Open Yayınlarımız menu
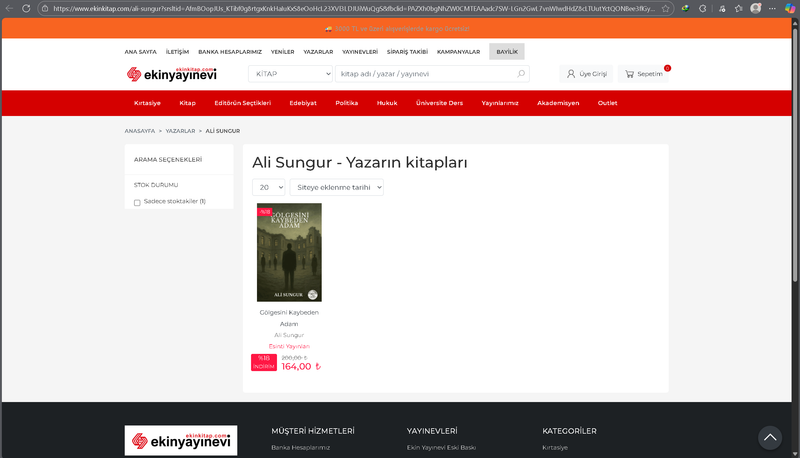 (x=500, y=103)
